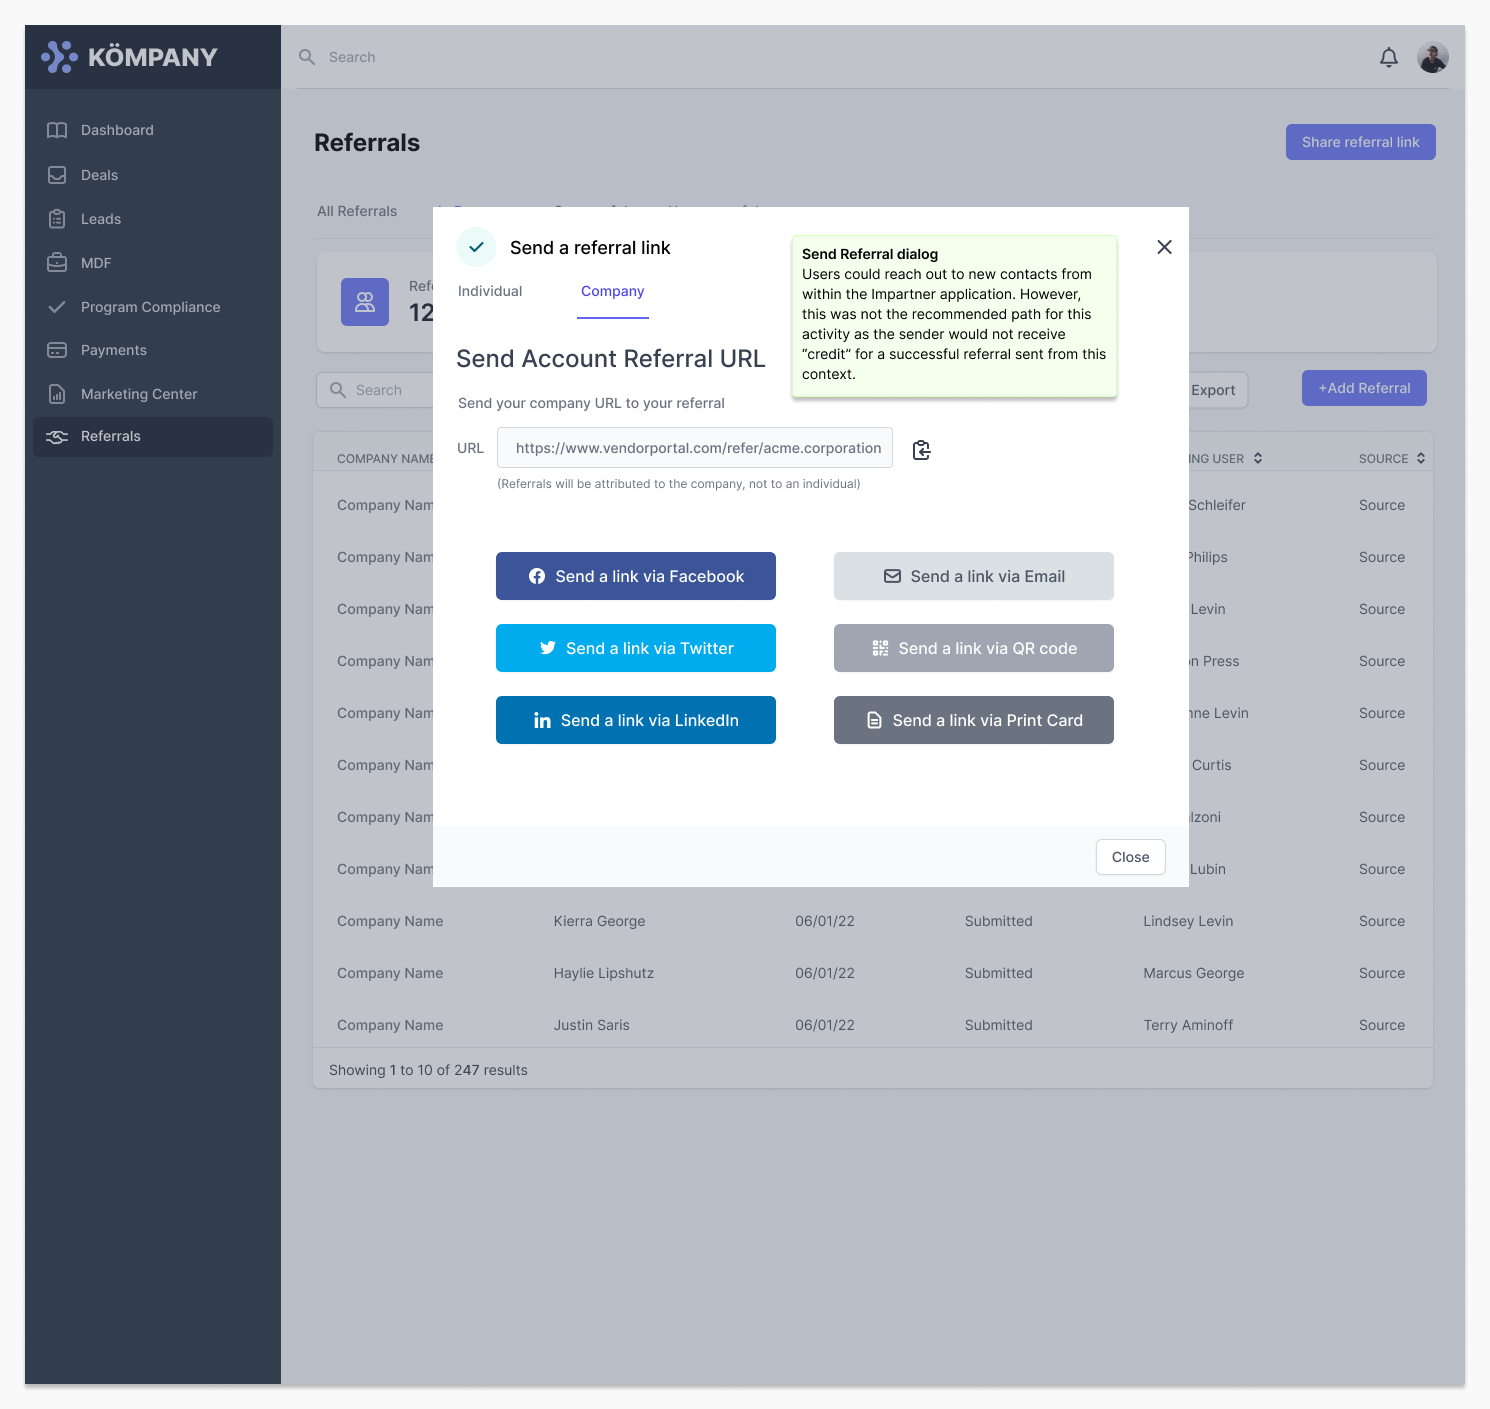Send a link via Facebook

pos(636,576)
